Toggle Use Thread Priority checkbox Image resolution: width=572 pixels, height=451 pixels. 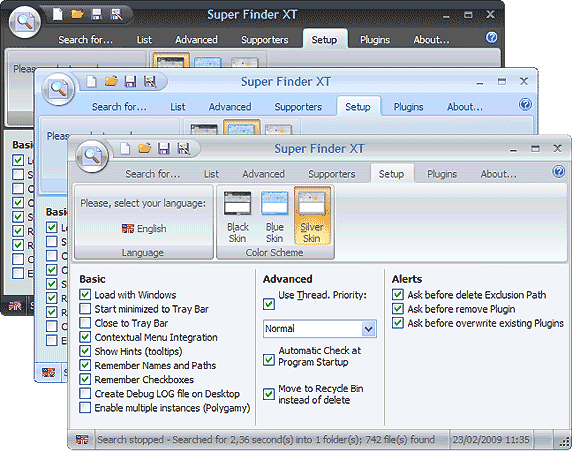[269, 304]
